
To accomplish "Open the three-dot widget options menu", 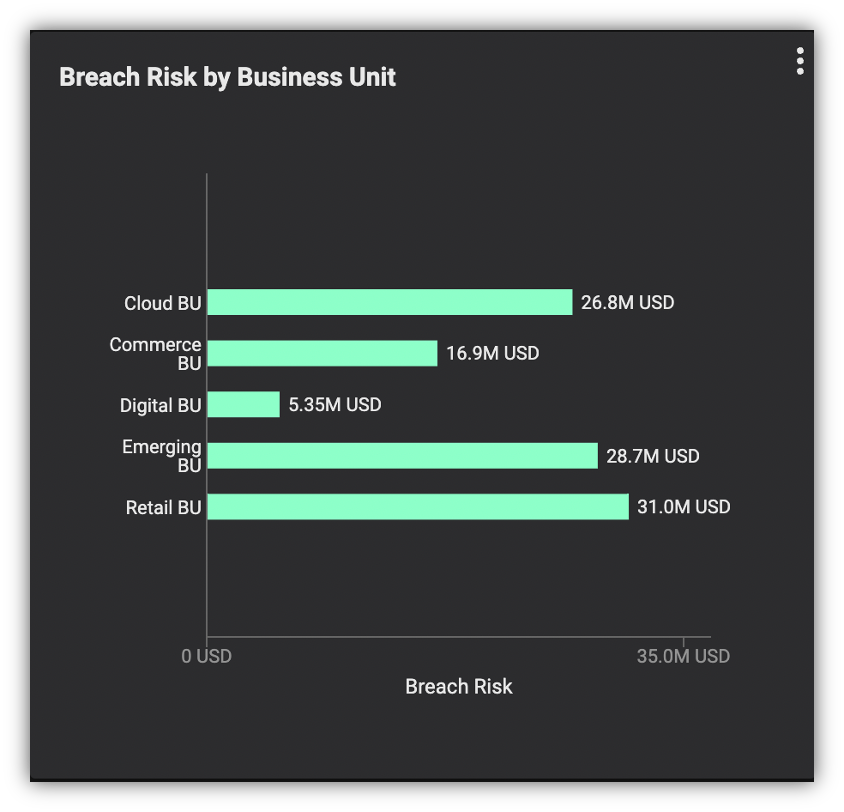I will tap(800, 61).
